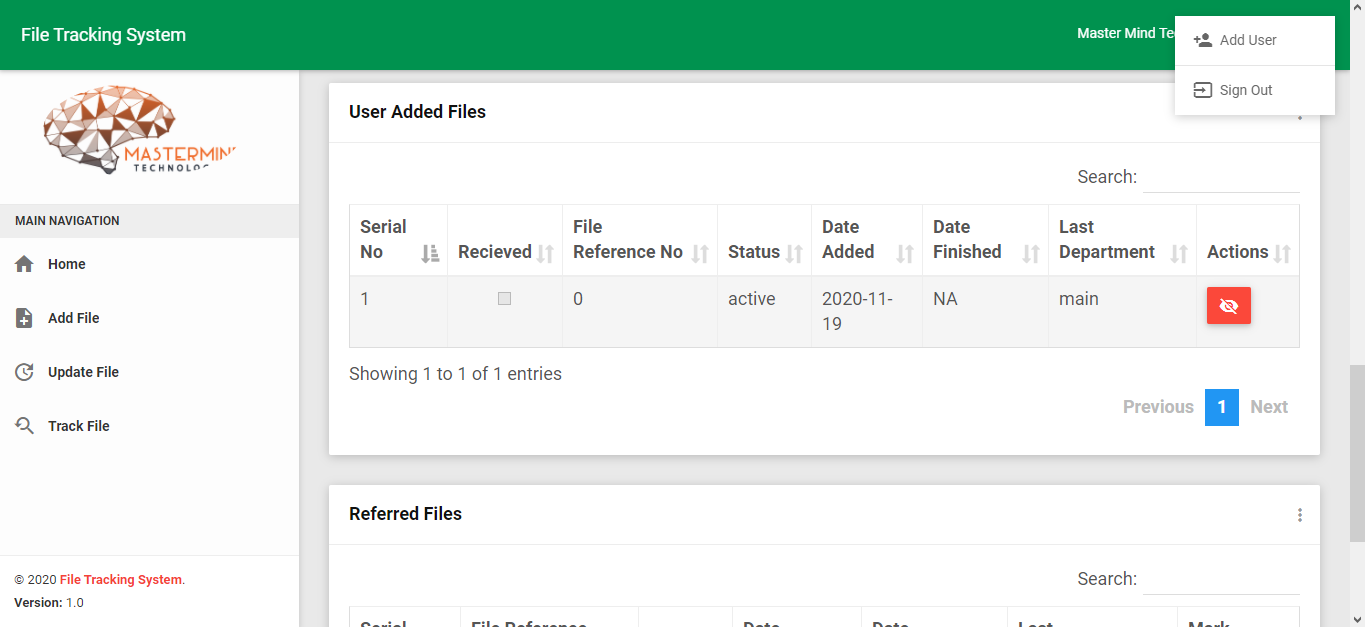Click the Sign Out arrow icon
Screen dimensions: 1365x627
[x=1202, y=90]
